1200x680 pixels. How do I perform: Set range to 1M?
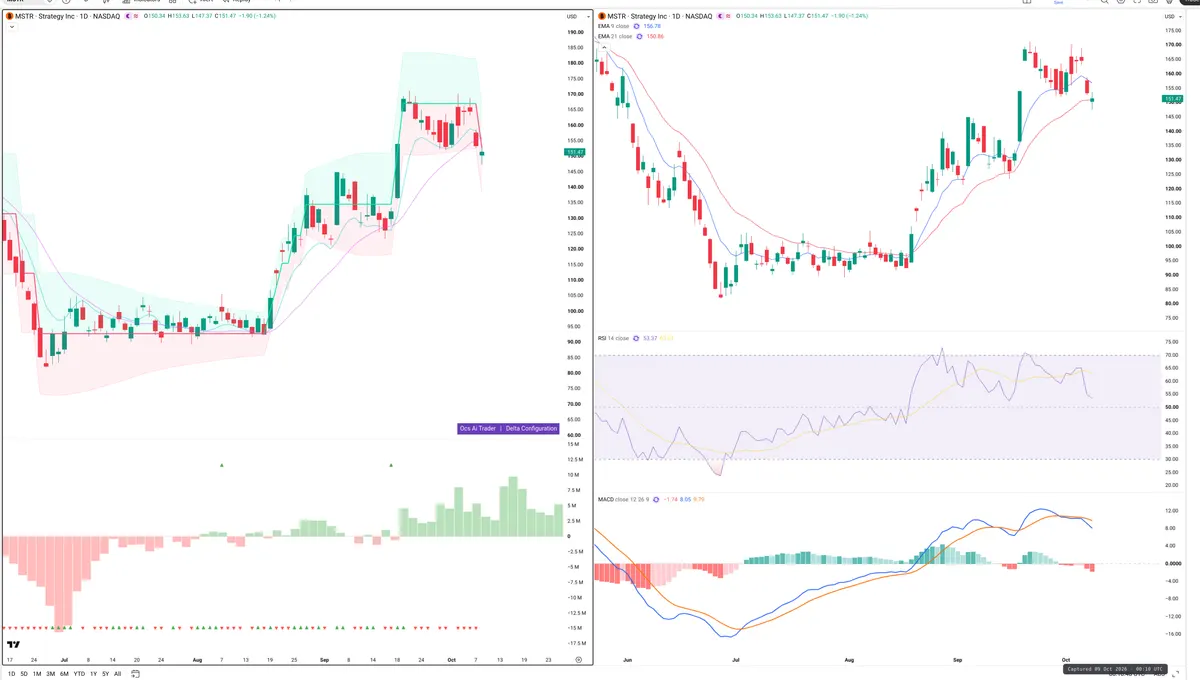[x=37, y=674]
